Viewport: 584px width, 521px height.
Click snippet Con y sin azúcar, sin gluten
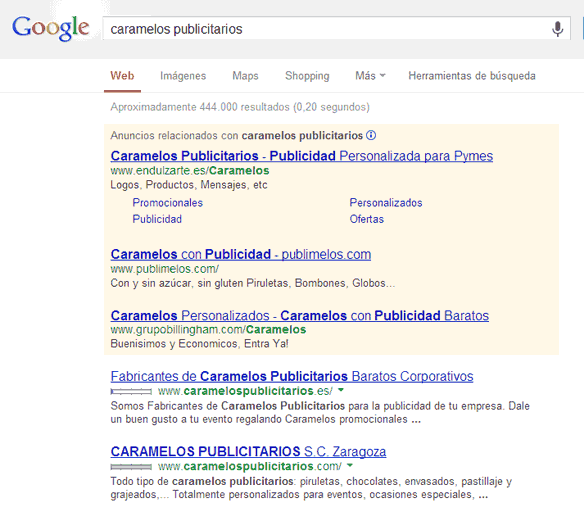pos(253,283)
